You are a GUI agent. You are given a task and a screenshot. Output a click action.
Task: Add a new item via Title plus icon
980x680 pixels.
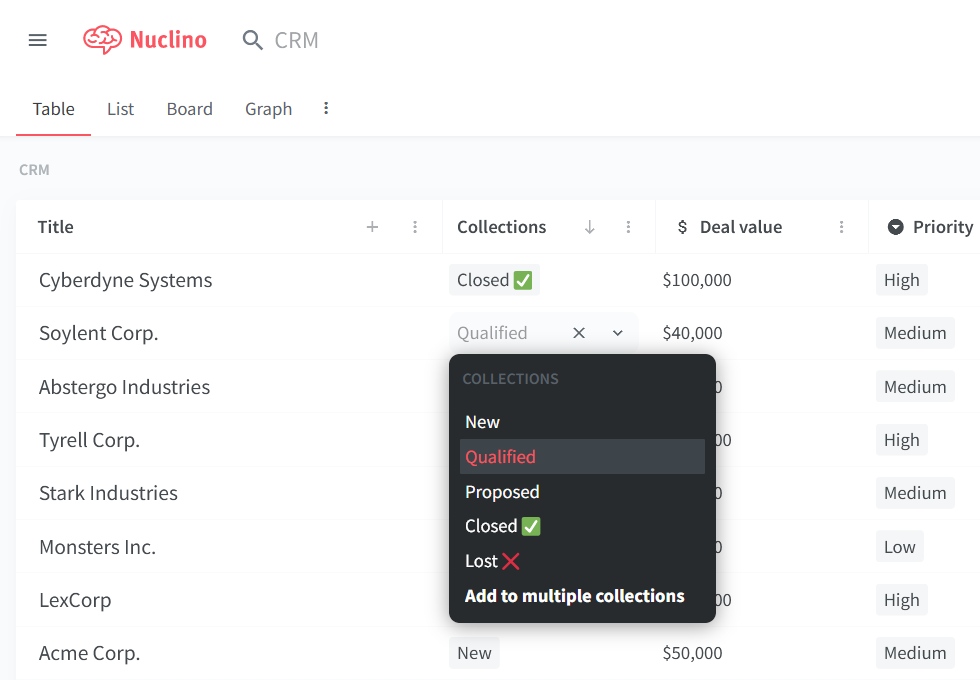372,227
